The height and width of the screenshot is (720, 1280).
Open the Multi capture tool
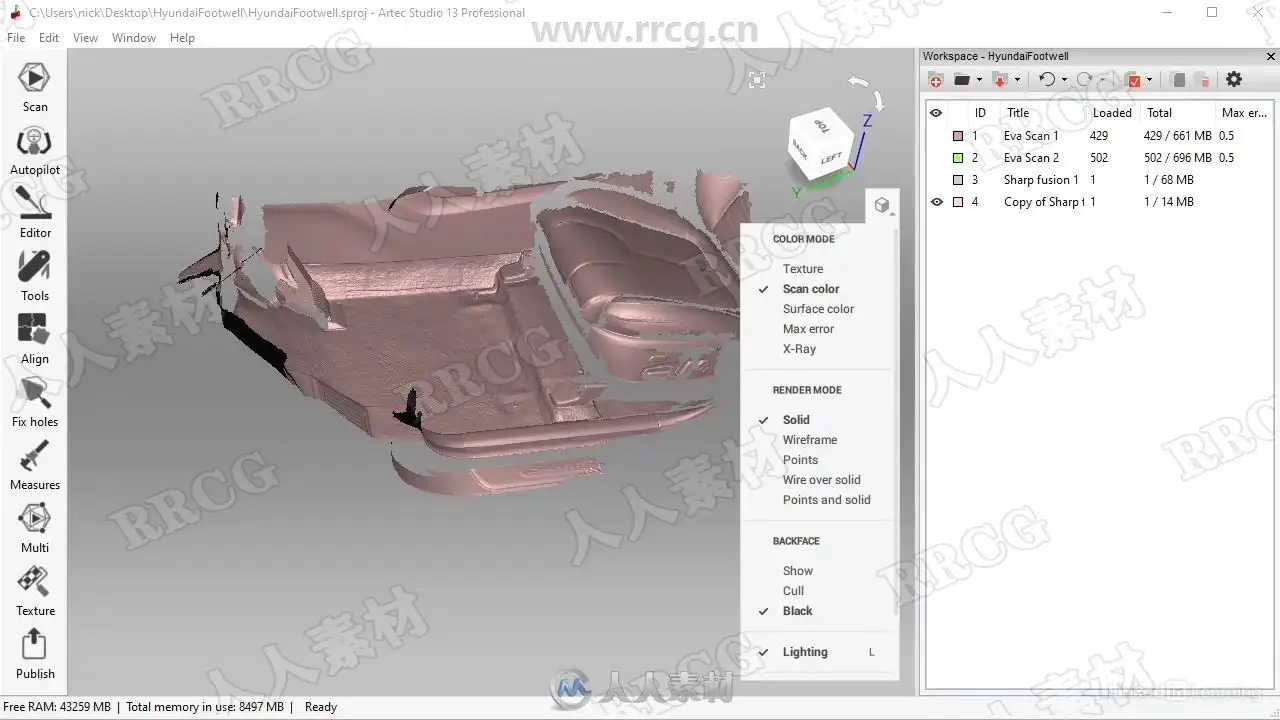tap(35, 528)
